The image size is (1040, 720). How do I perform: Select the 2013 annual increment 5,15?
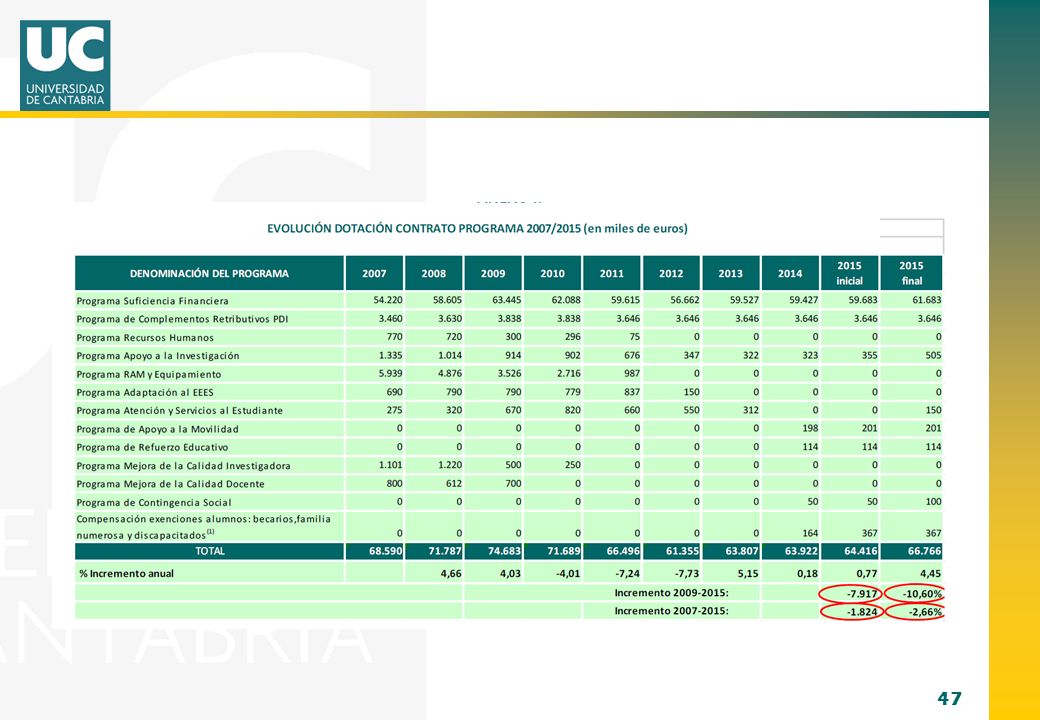coord(748,573)
